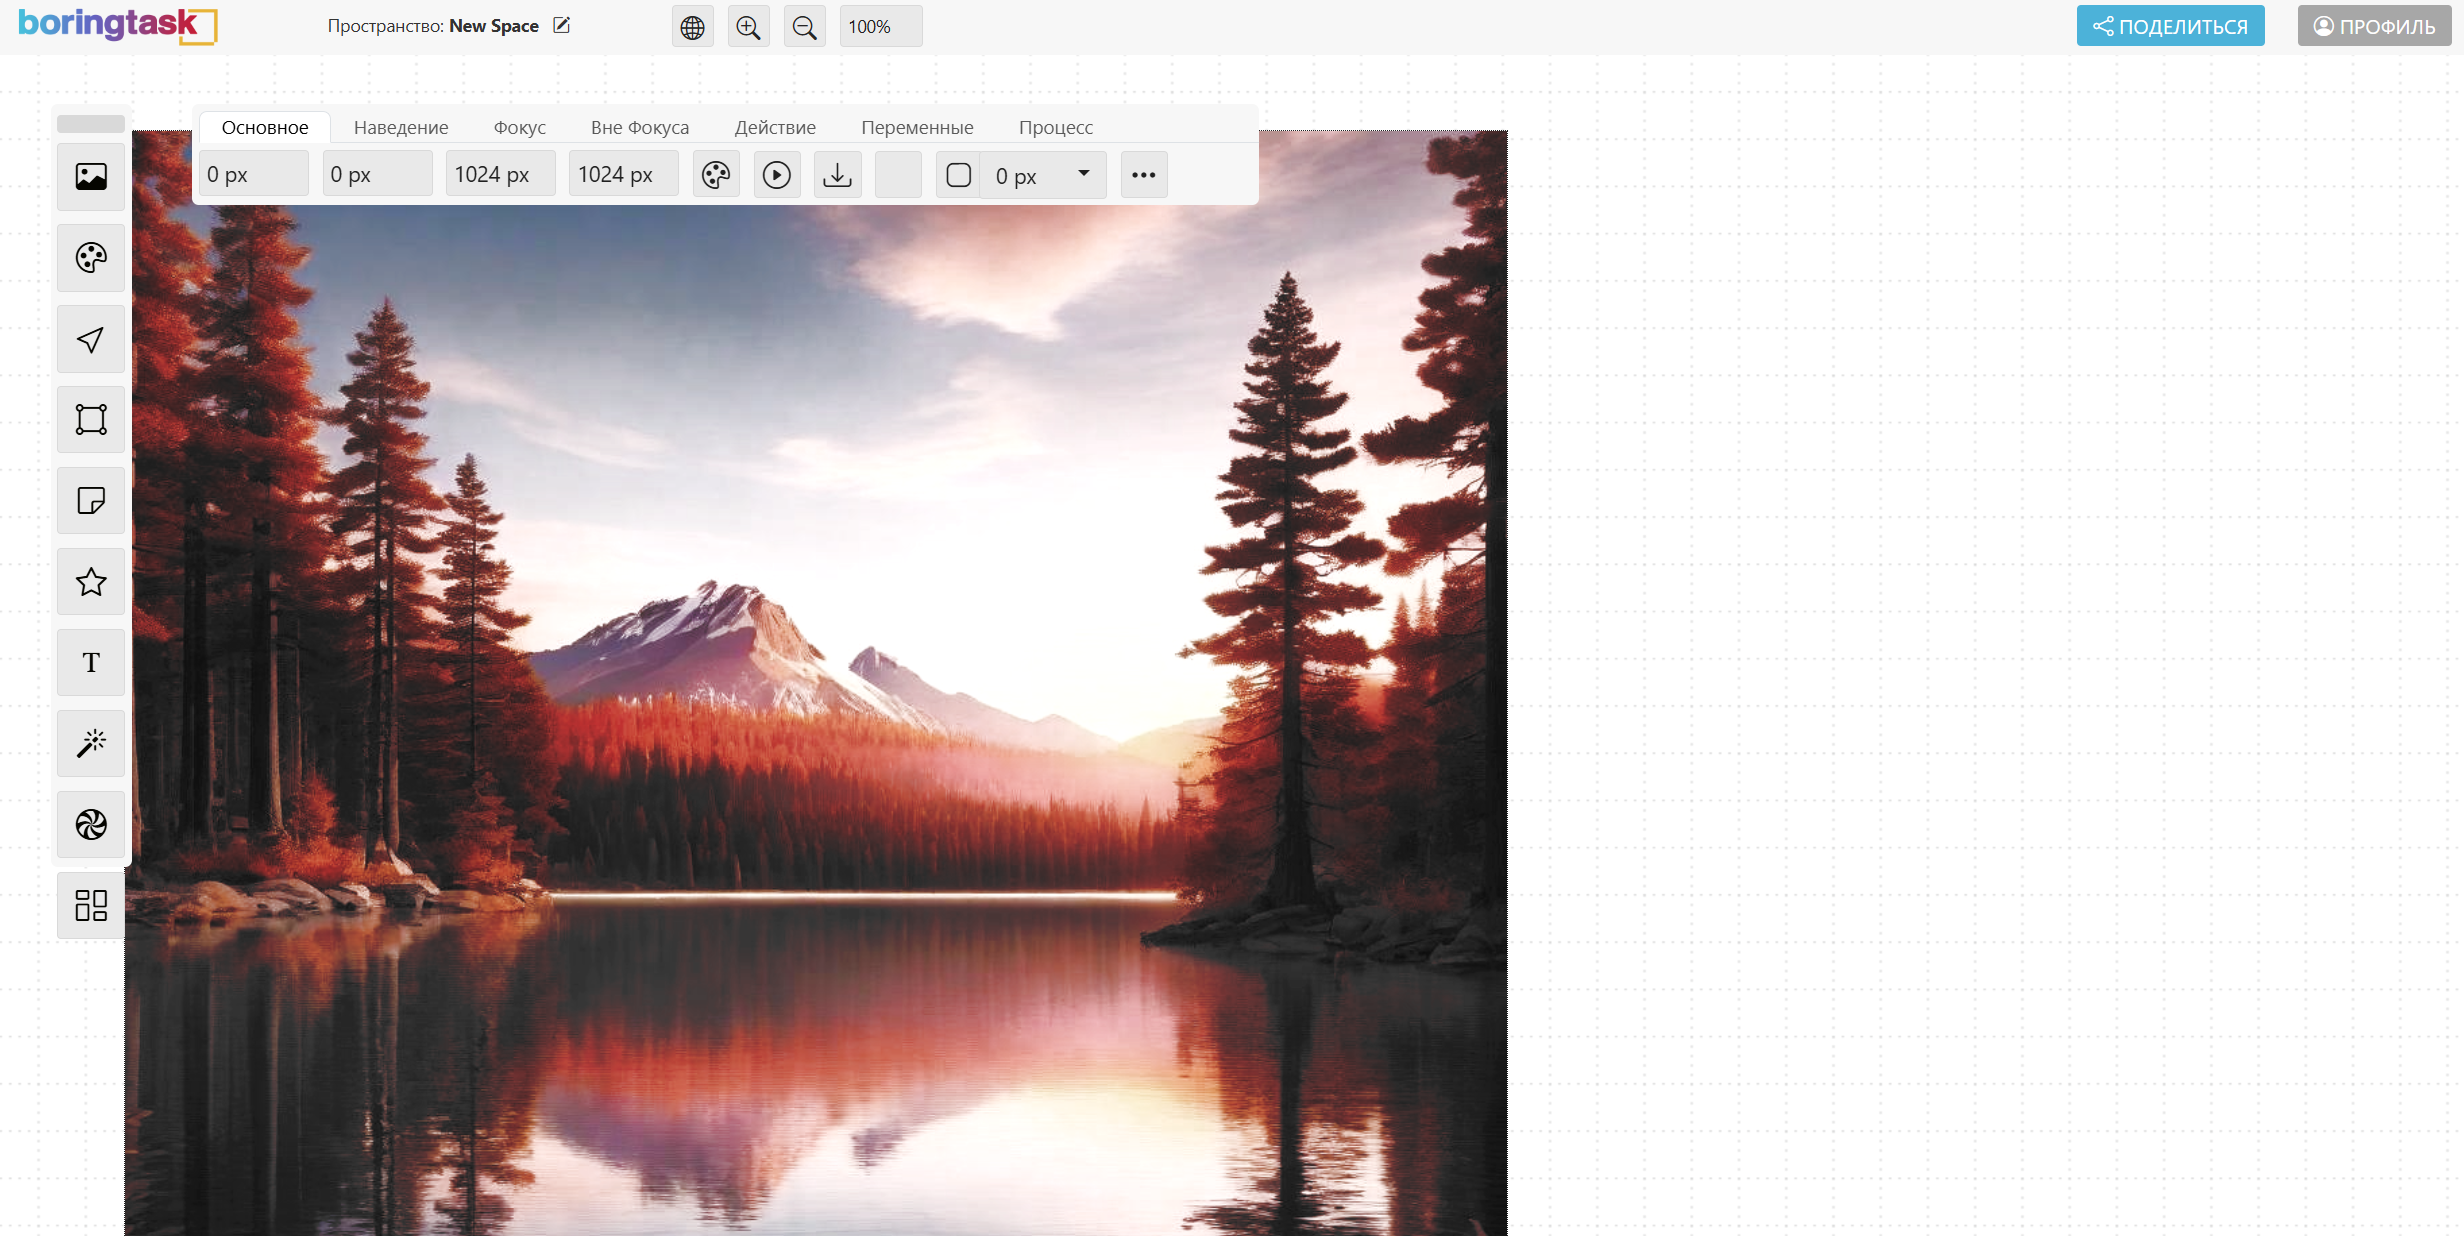Open the aperture shutter sidebar tool
The width and height of the screenshot is (2464, 1236).
coord(91,825)
